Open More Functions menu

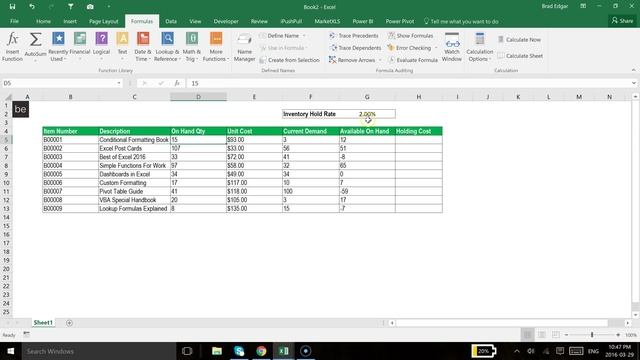click(216, 47)
